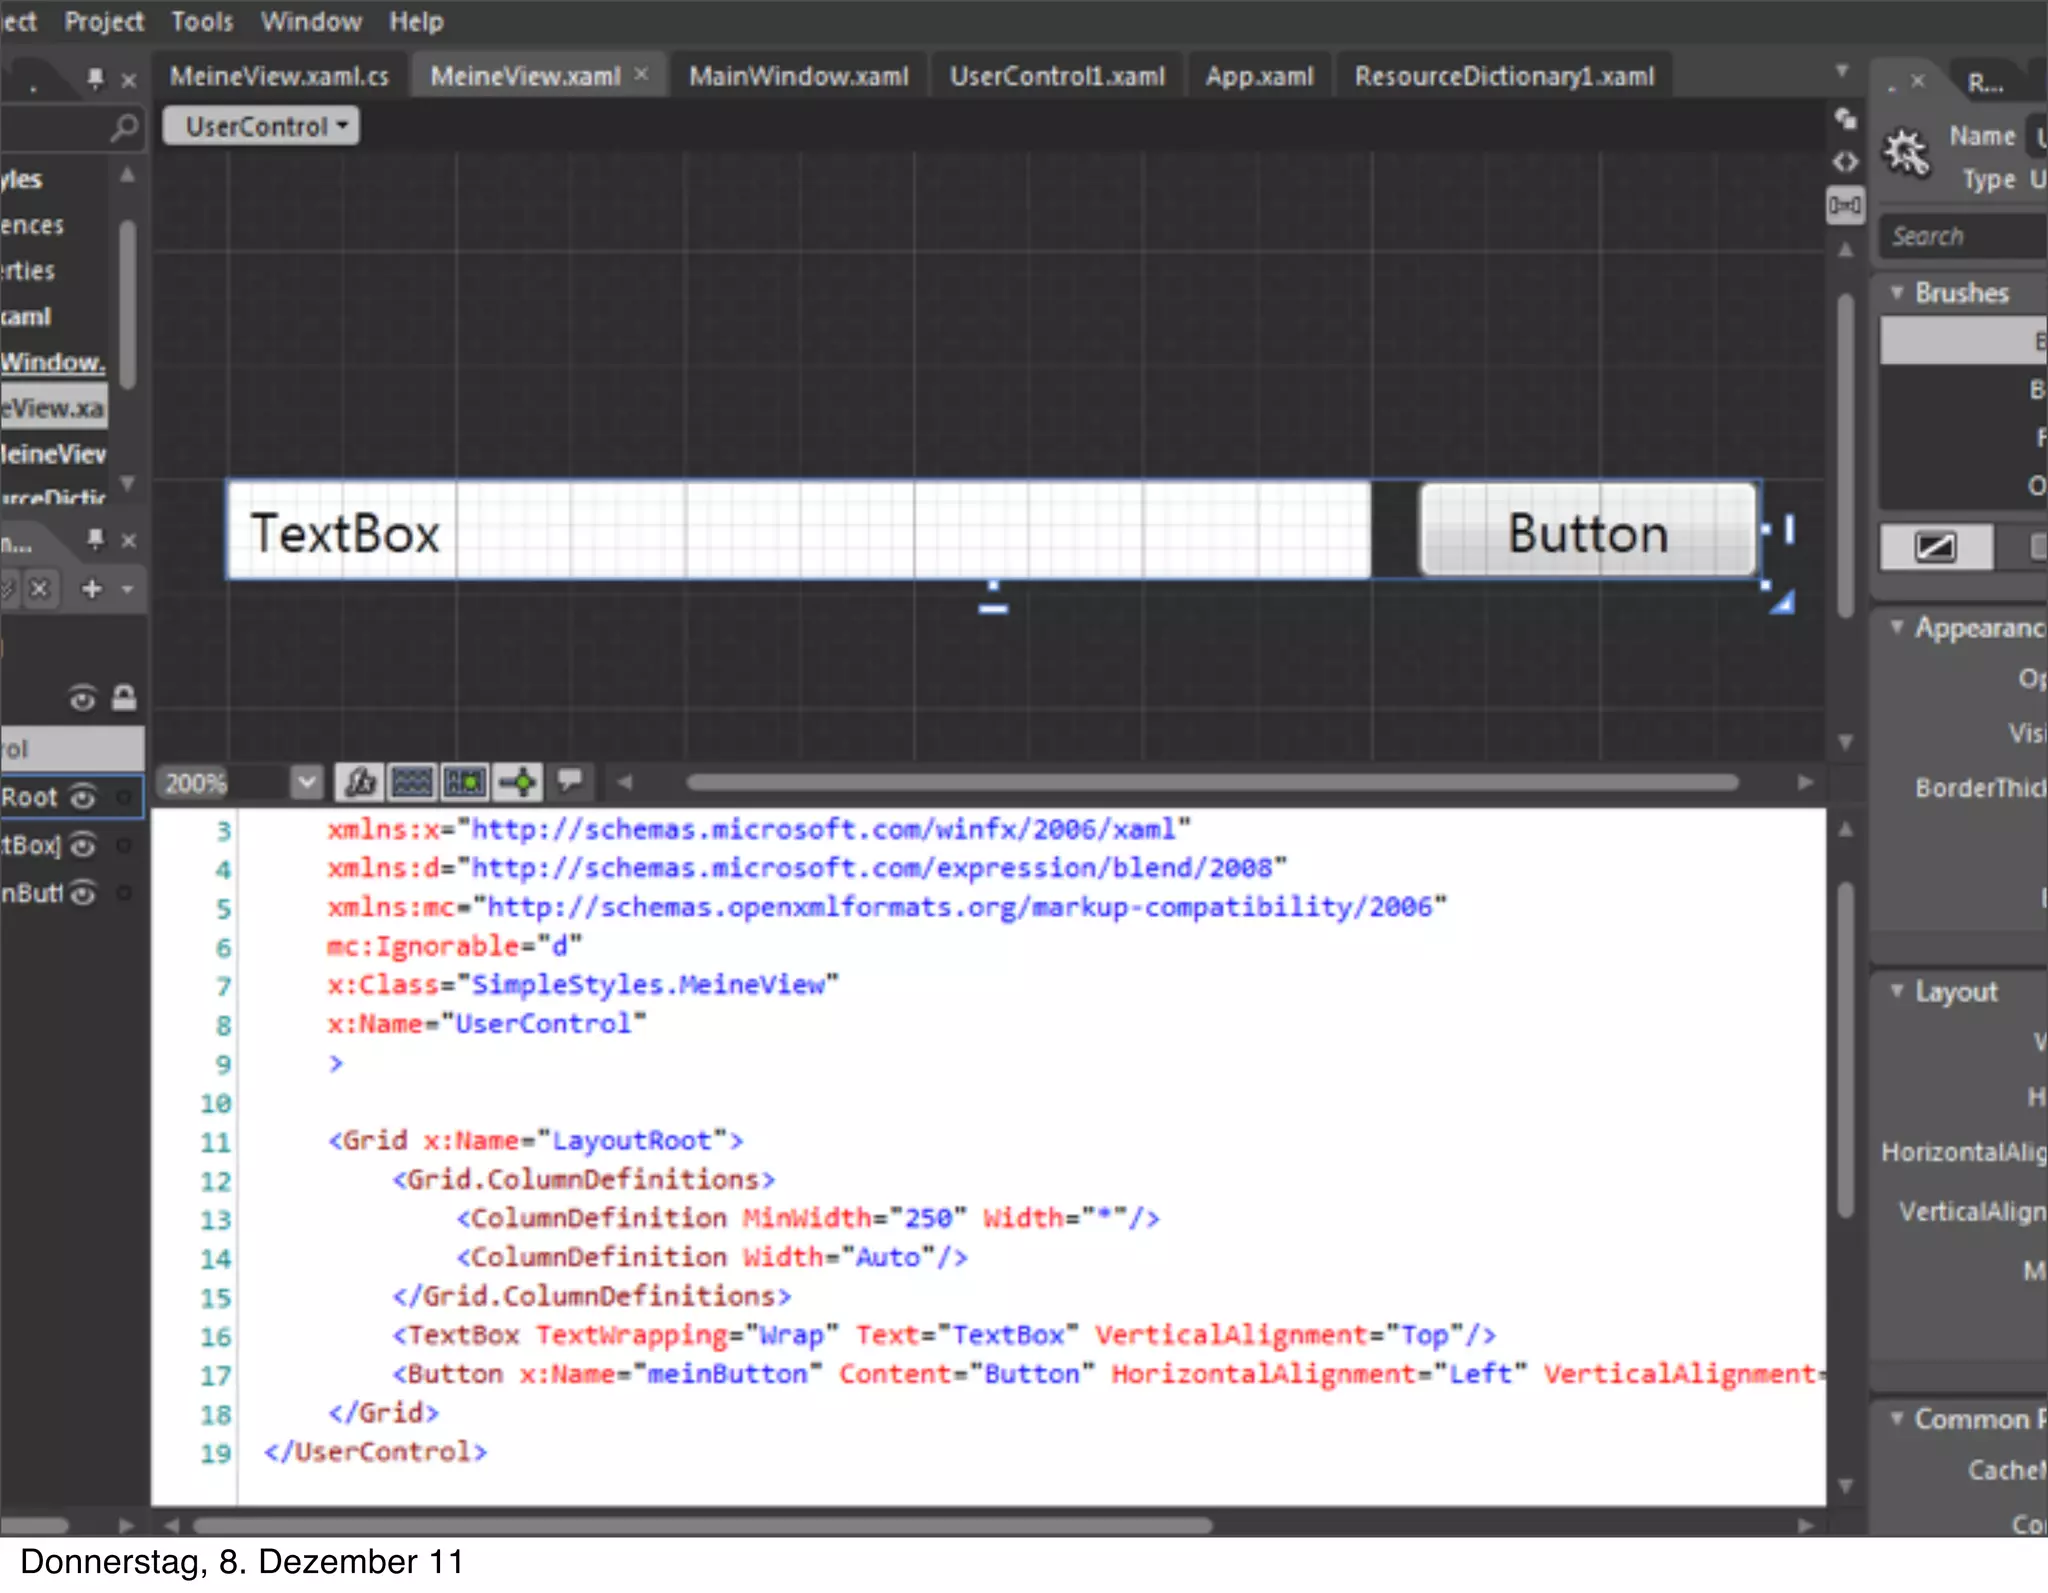The height and width of the screenshot is (1593, 2048).
Task: Click XAML editor scroll up arrow
Action: pyautogui.click(x=1845, y=829)
